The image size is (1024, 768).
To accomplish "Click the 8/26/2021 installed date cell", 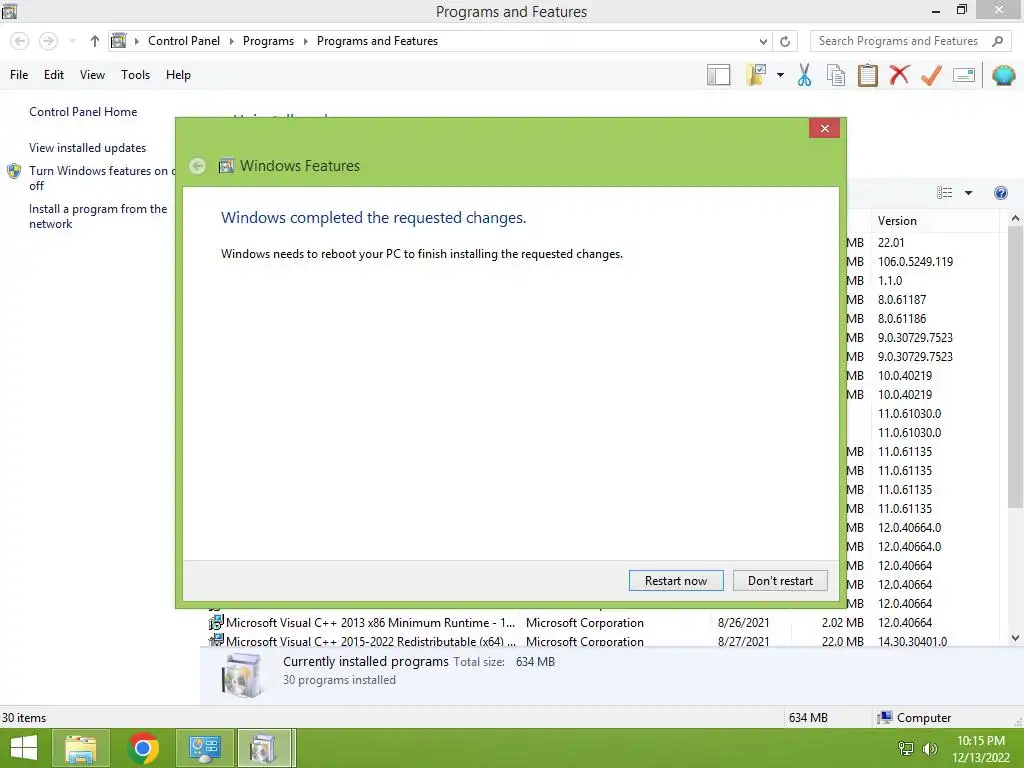I will (743, 622).
